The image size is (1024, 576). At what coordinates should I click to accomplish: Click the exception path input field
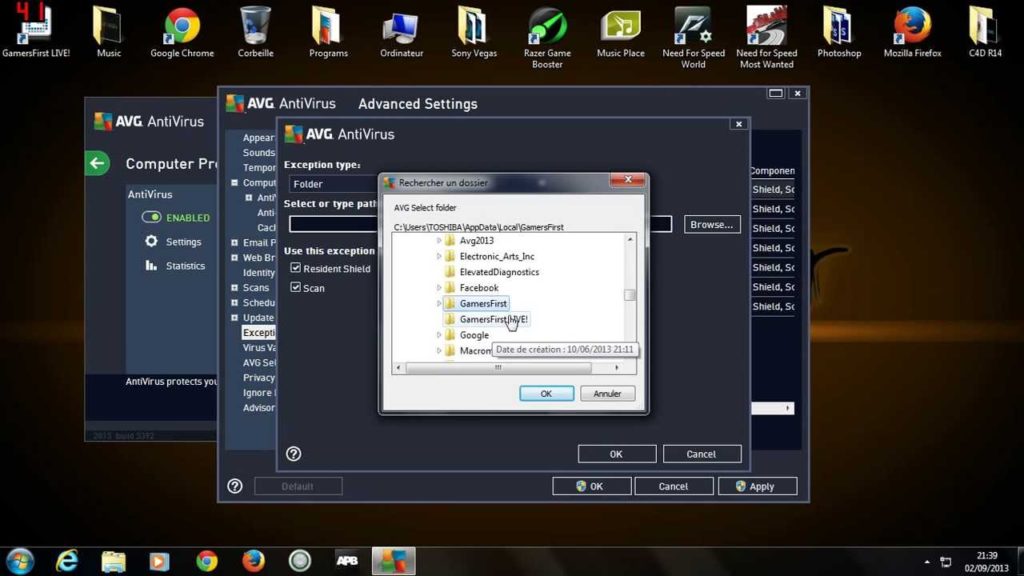(x=480, y=224)
